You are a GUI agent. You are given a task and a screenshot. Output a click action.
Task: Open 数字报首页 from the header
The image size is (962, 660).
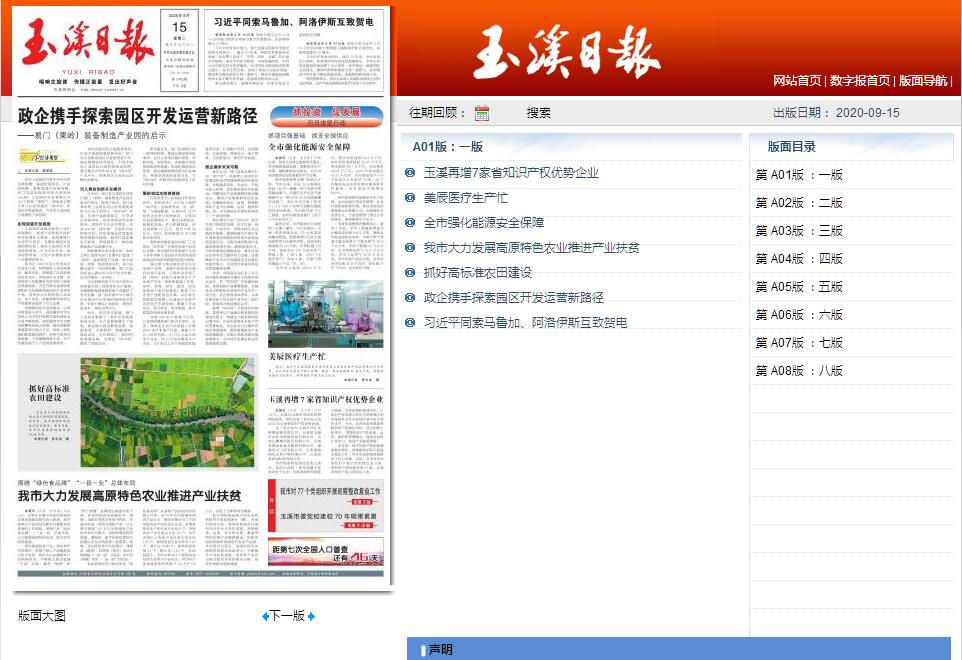pyautogui.click(x=859, y=81)
